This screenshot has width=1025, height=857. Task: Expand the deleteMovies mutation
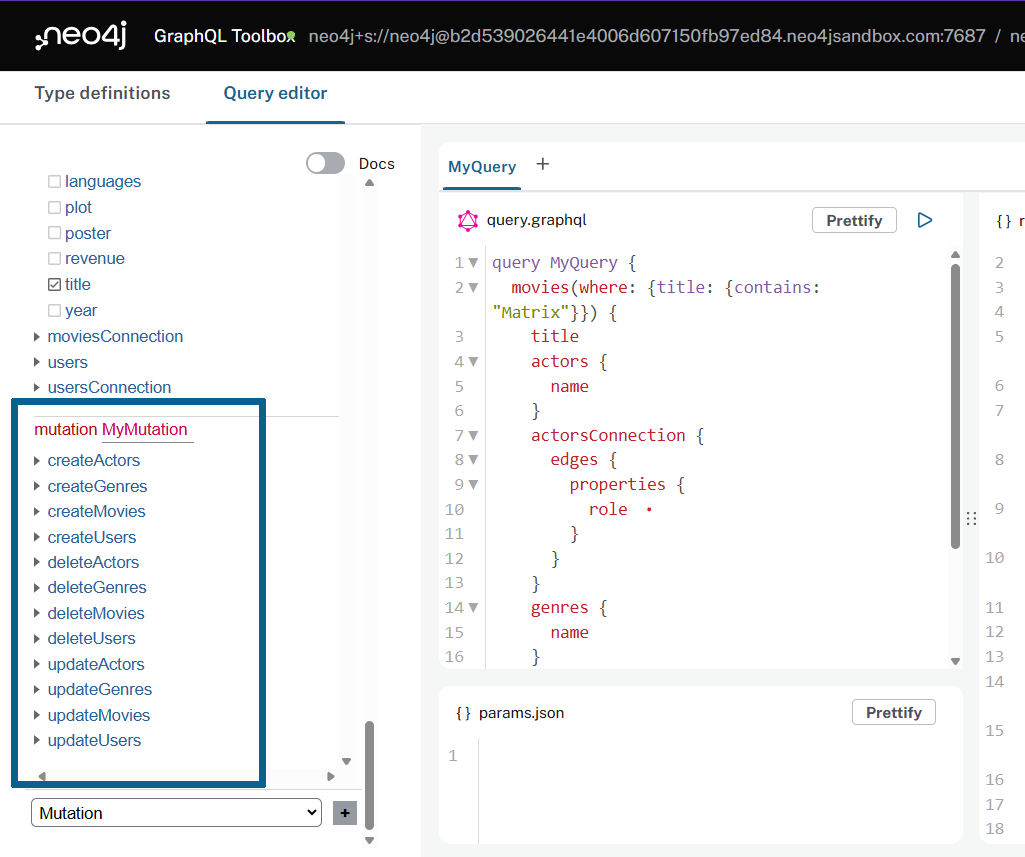pyautogui.click(x=37, y=613)
